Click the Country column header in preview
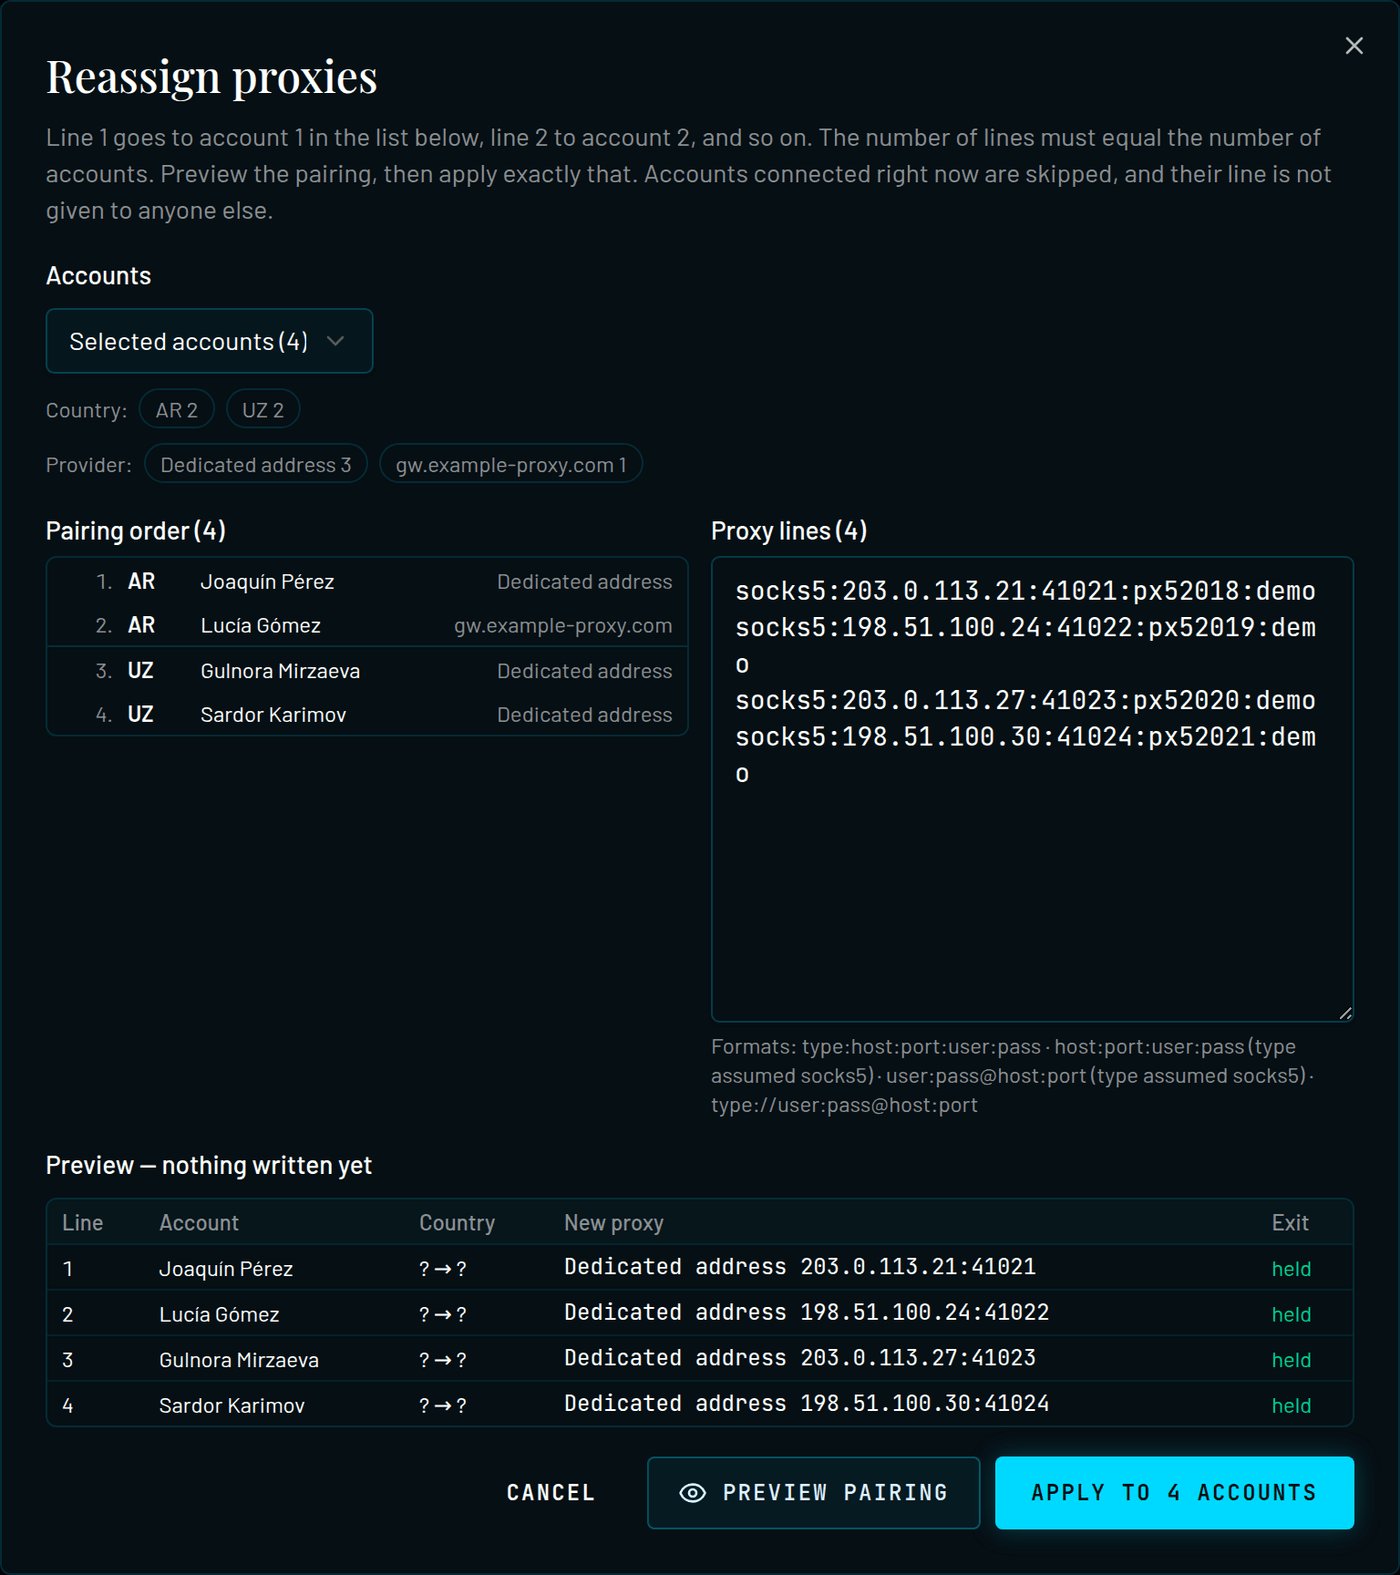1400x1575 pixels. pyautogui.click(x=457, y=1223)
